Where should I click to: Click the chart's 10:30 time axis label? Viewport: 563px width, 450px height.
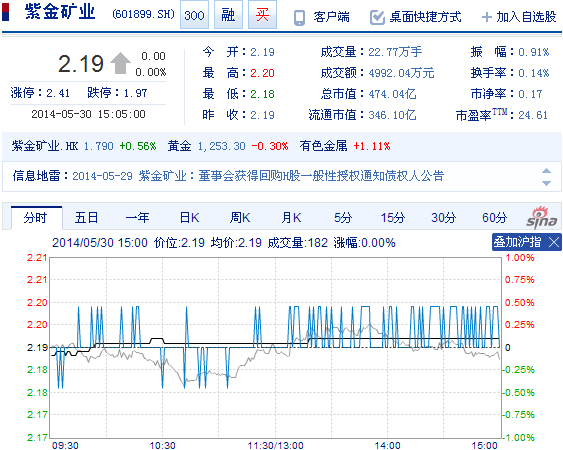(162, 445)
